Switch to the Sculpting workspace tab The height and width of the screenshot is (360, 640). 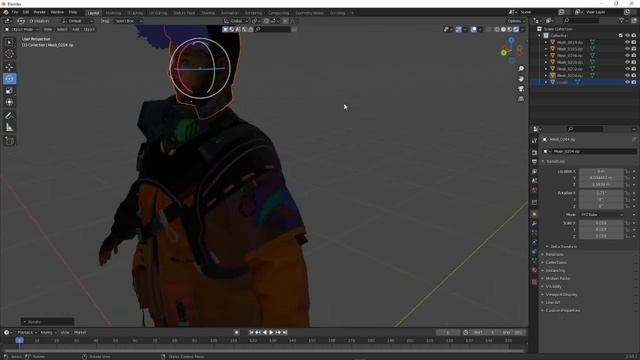tap(135, 13)
